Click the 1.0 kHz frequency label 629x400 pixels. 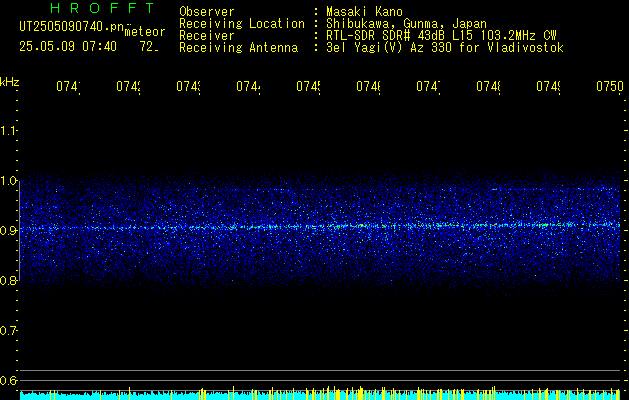(x=8, y=181)
